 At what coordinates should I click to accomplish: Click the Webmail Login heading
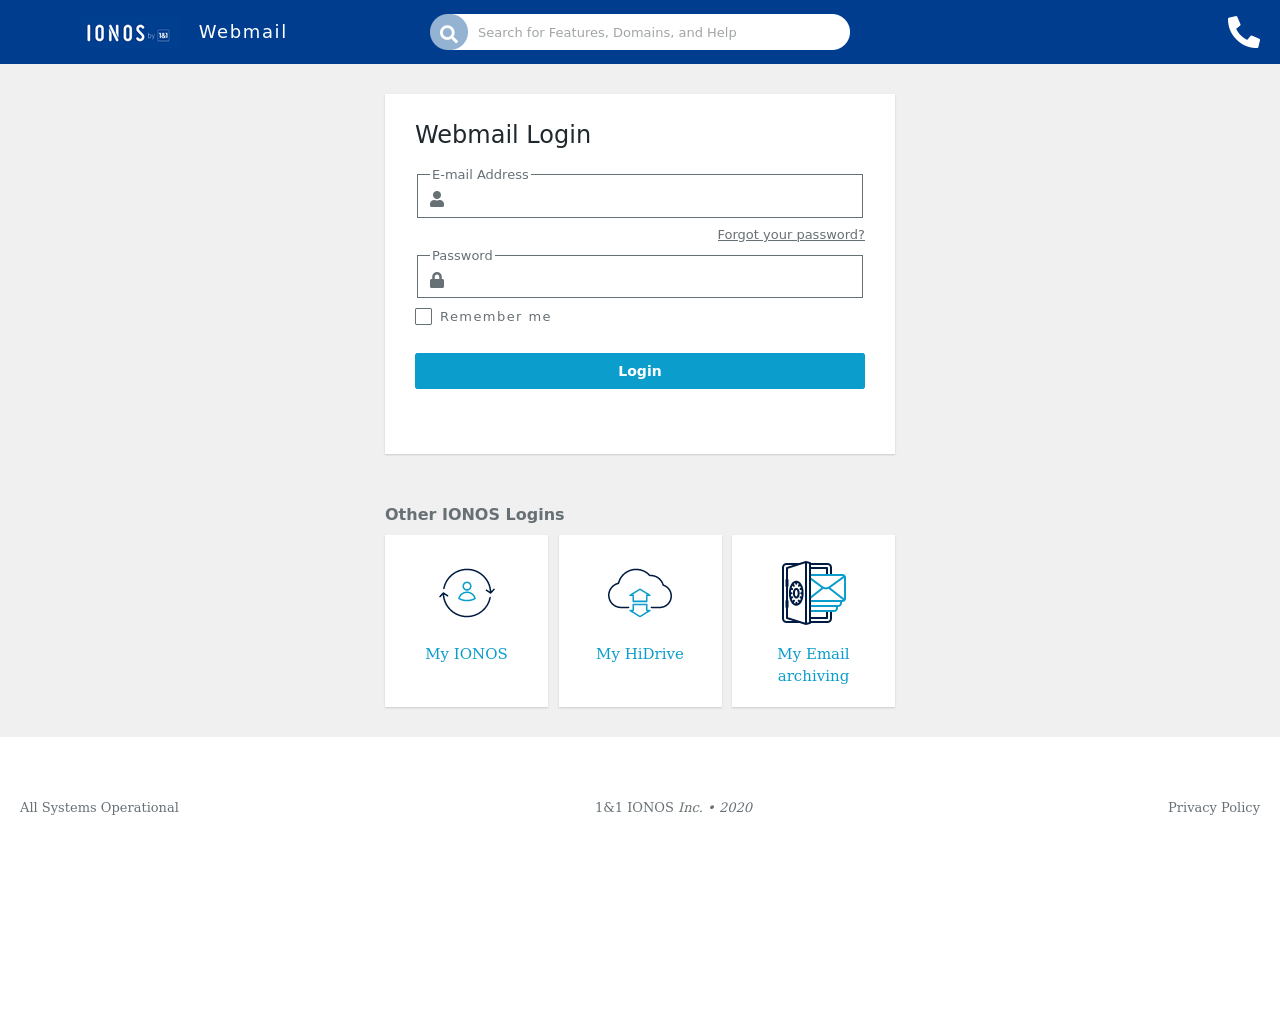(503, 135)
